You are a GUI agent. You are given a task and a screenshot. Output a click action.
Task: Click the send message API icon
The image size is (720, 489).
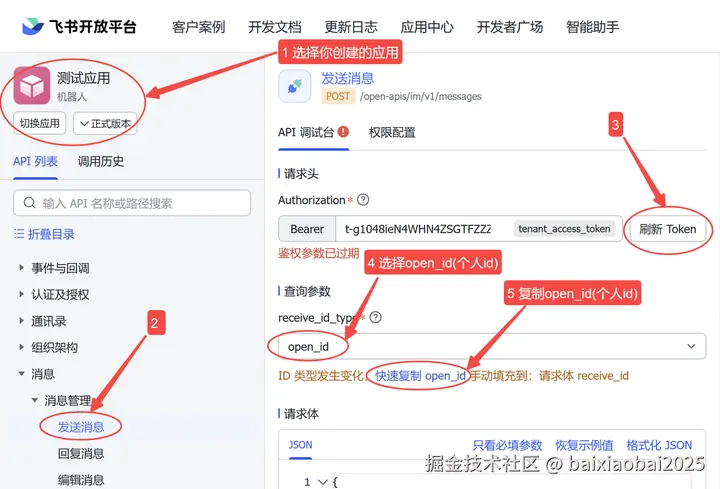coord(294,86)
